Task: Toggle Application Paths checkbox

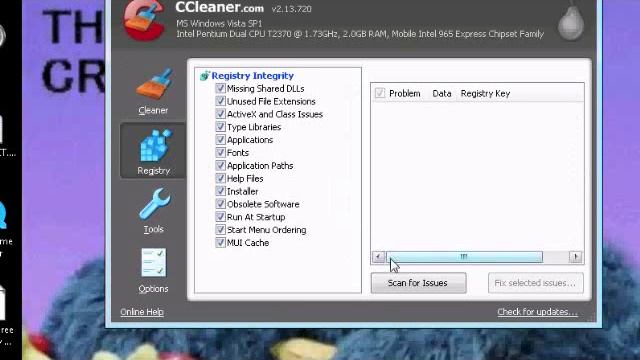Action: (220, 165)
